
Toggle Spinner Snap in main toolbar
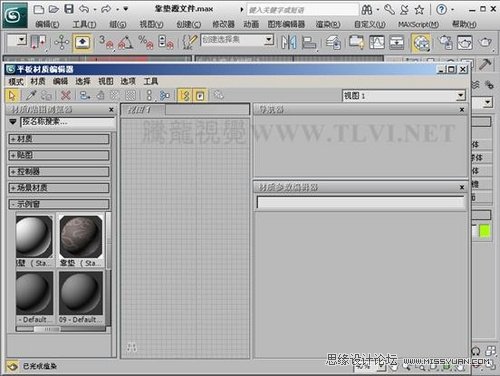(166, 42)
